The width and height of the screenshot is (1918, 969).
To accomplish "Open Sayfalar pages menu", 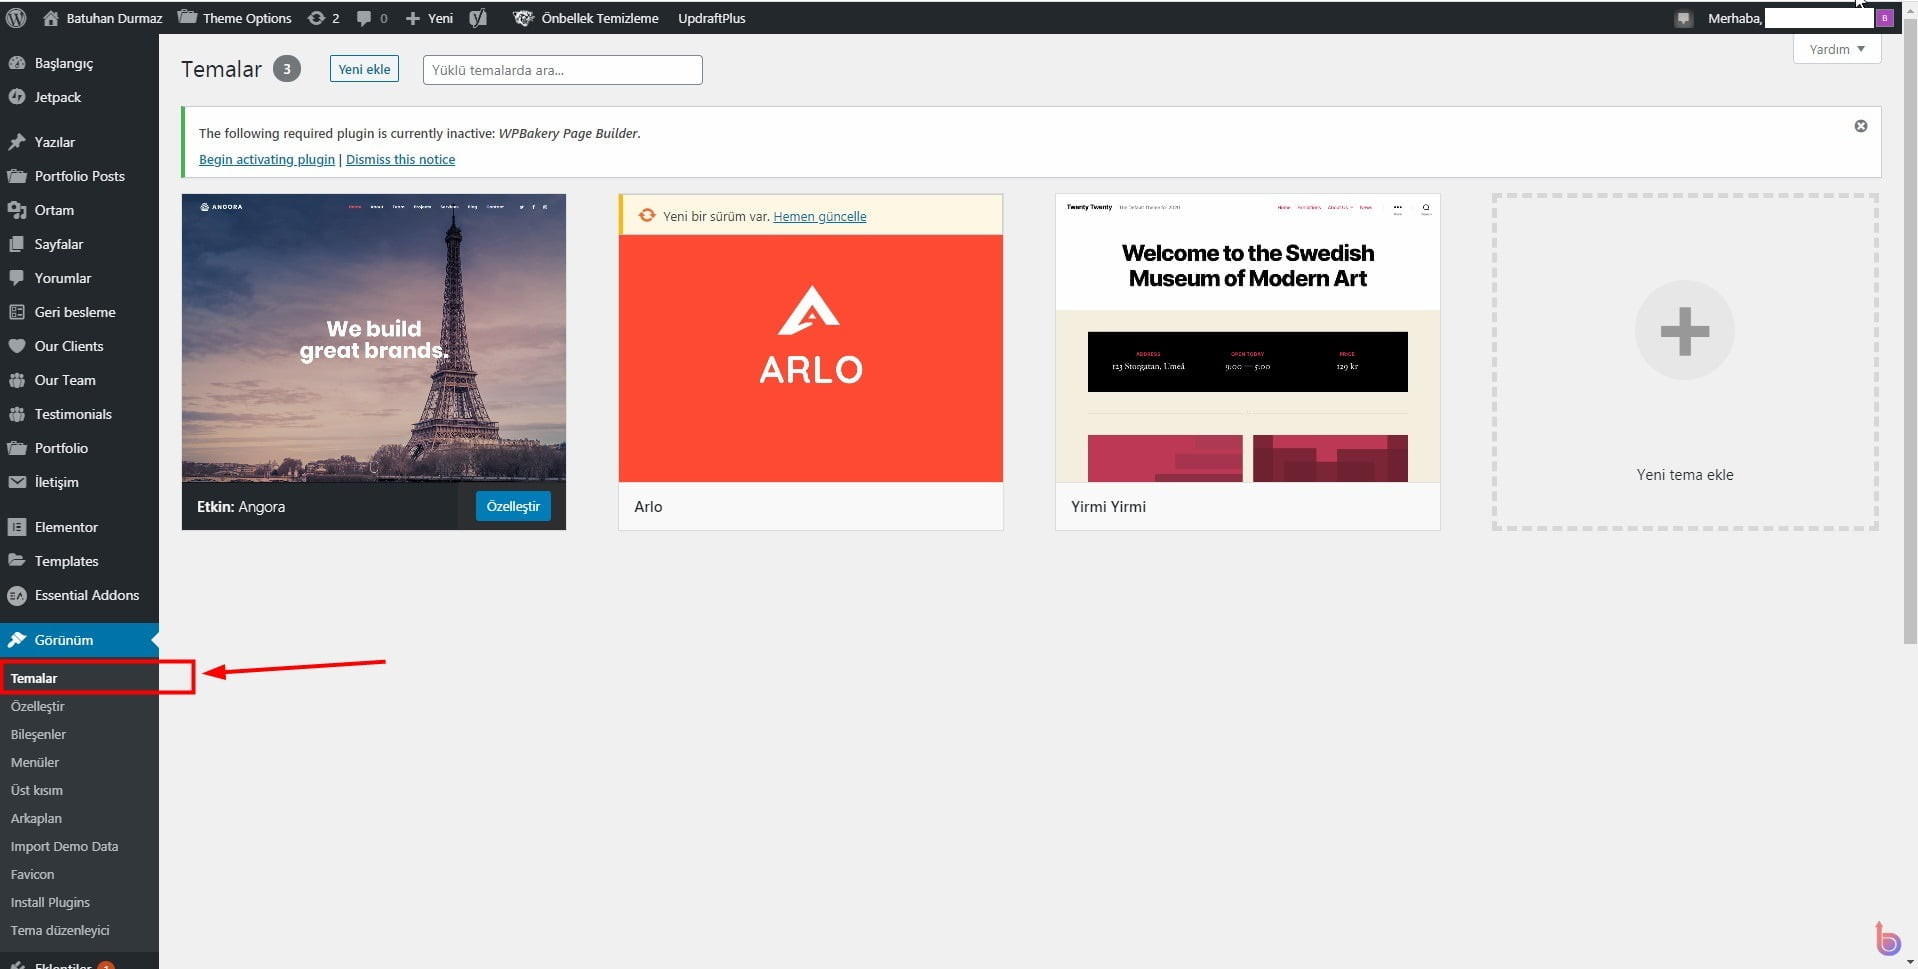I will (79, 244).
